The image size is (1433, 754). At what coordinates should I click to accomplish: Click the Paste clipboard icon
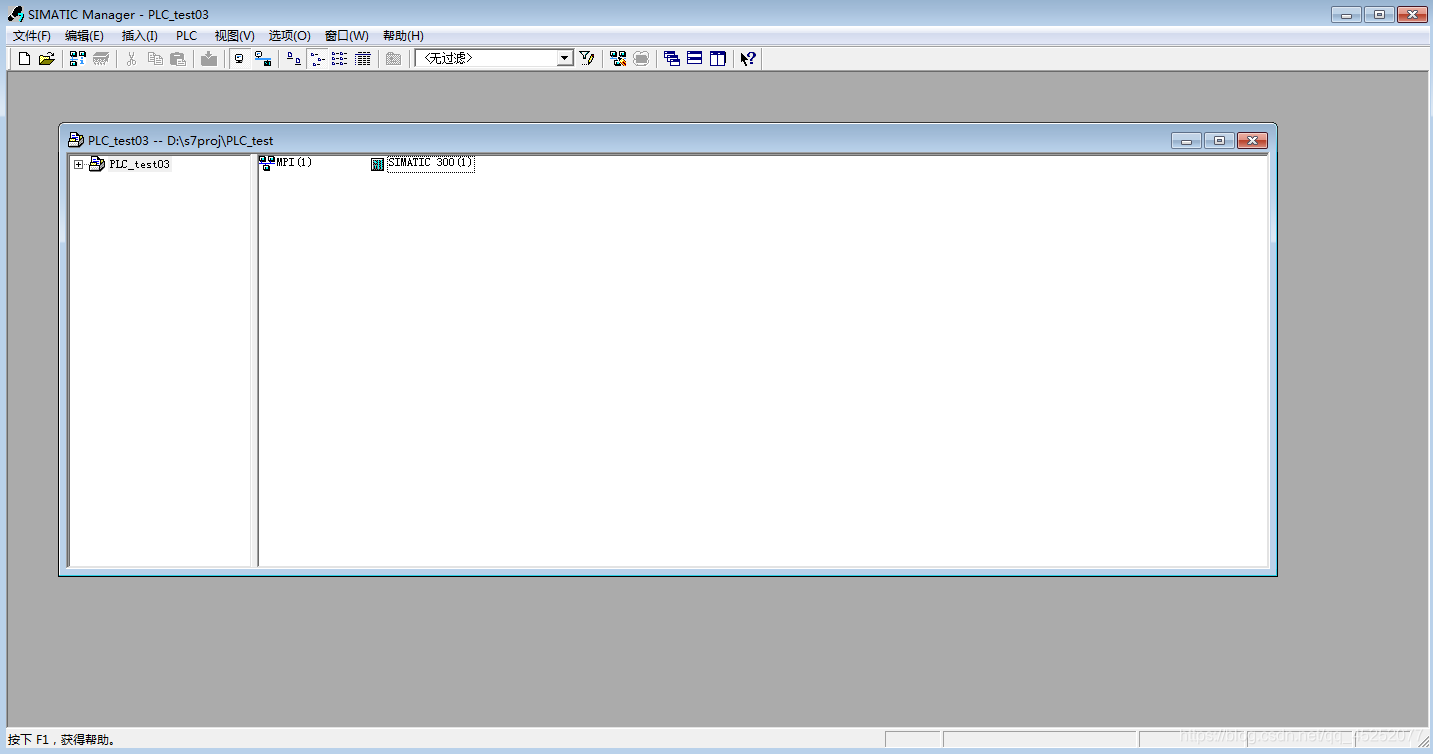(178, 59)
